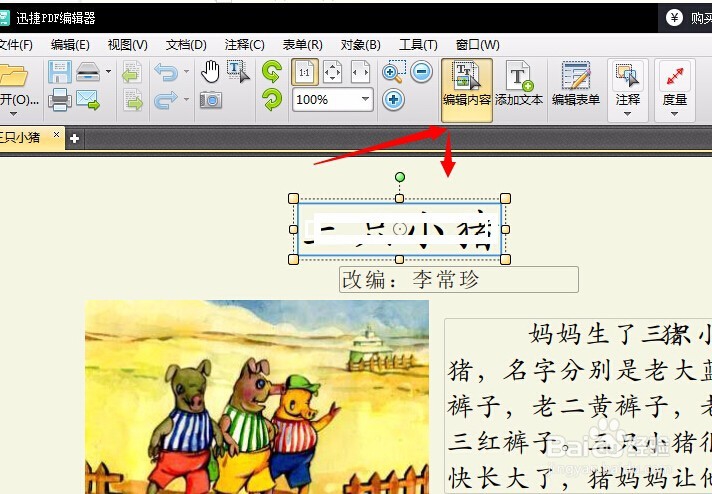Viewport: 712px width, 494px height.
Task: Click the green rotation handle above title box
Action: pyautogui.click(x=400, y=177)
